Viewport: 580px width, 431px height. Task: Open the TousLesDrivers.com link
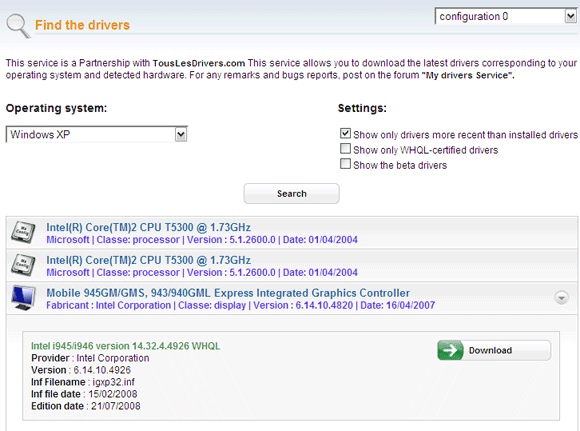click(199, 63)
